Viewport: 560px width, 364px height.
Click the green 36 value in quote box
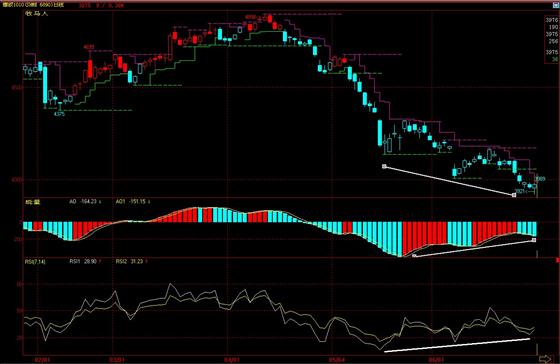555,59
